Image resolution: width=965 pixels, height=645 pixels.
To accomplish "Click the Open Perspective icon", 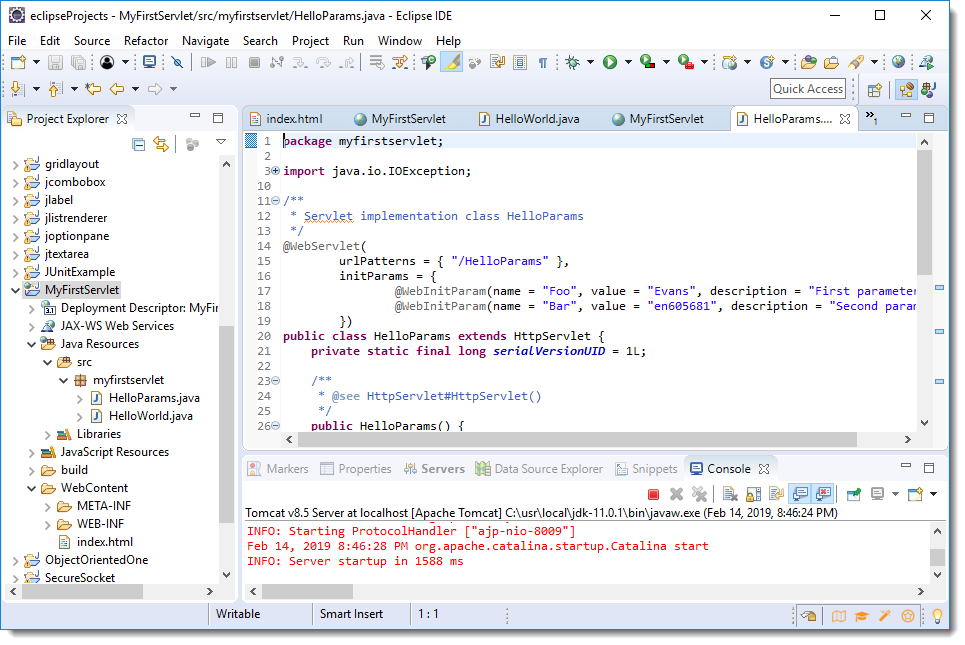I will pyautogui.click(x=875, y=90).
